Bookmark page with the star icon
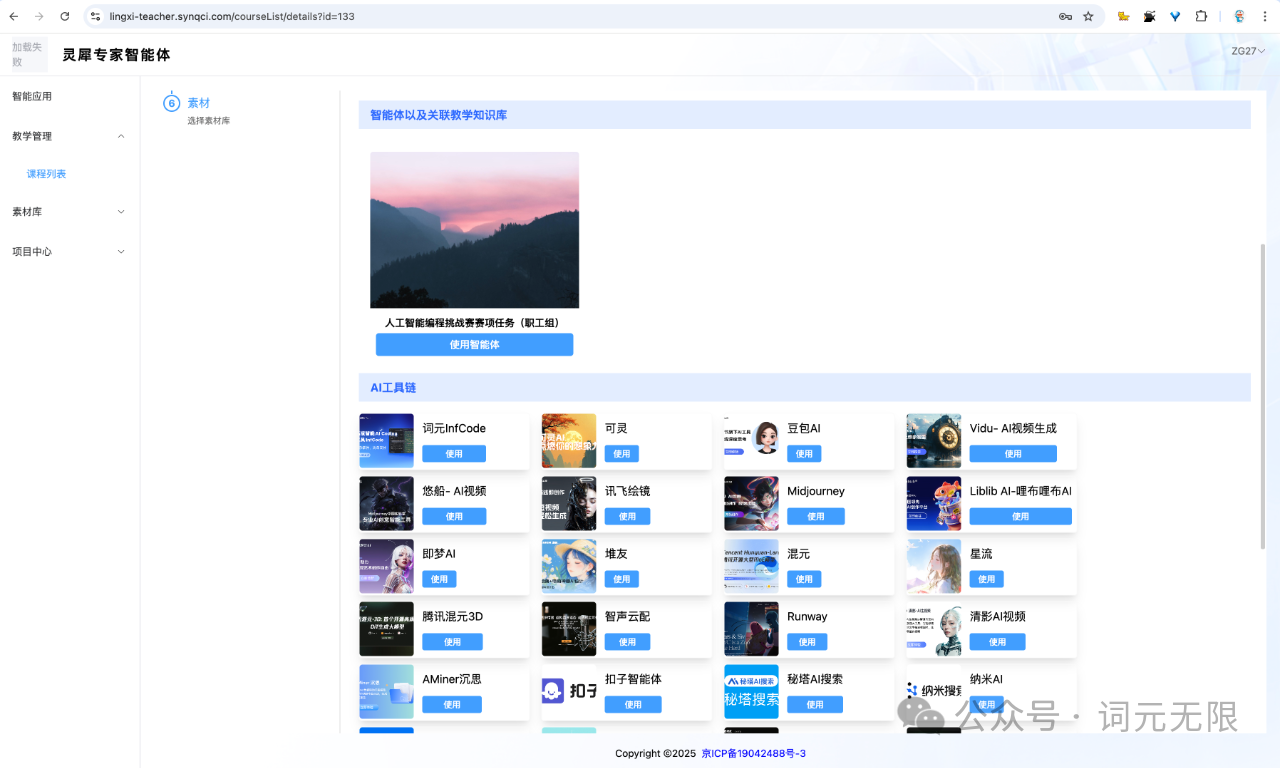Viewport: 1280px width, 768px height. pos(1088,16)
